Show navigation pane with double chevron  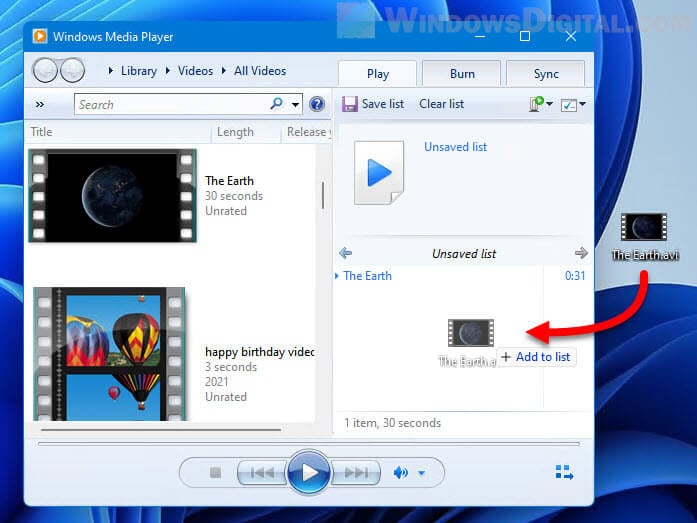40,104
